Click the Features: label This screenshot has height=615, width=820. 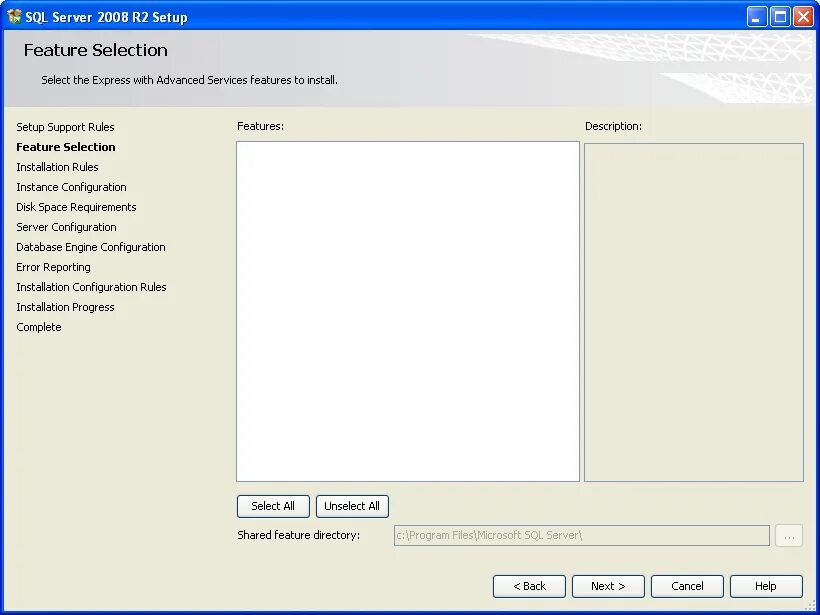260,126
